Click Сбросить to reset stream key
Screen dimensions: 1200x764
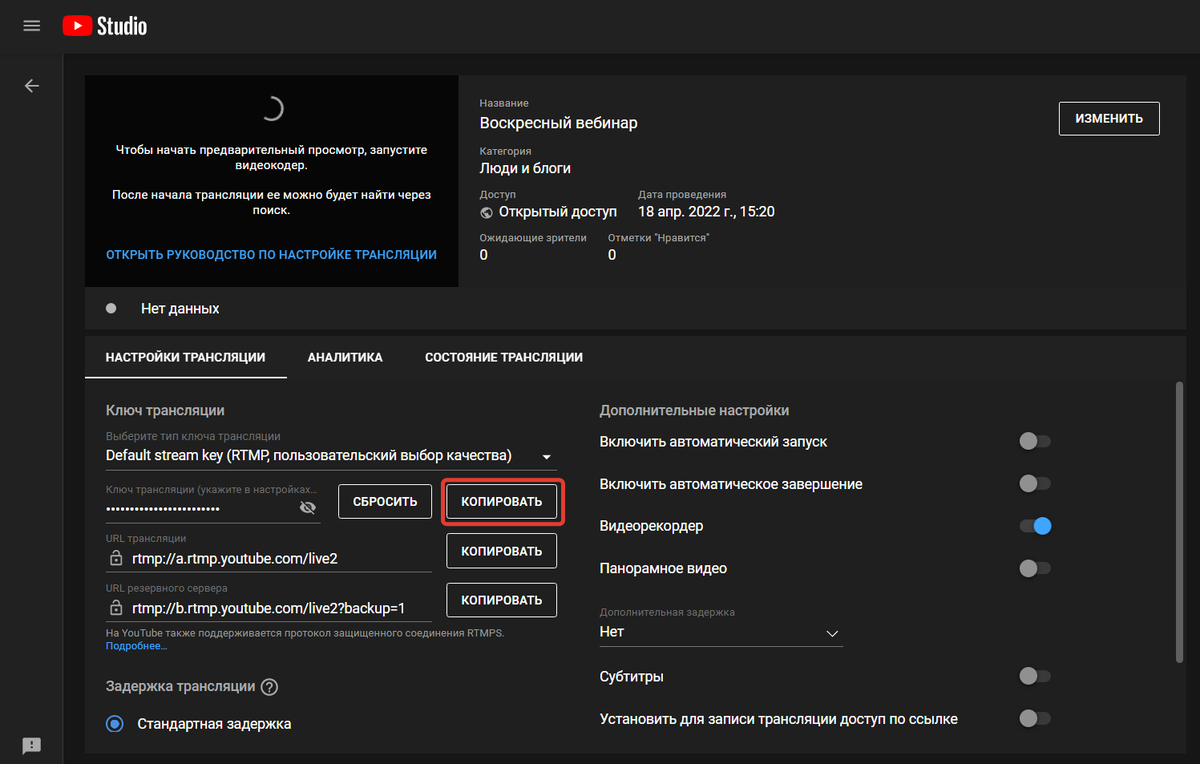[385, 501]
